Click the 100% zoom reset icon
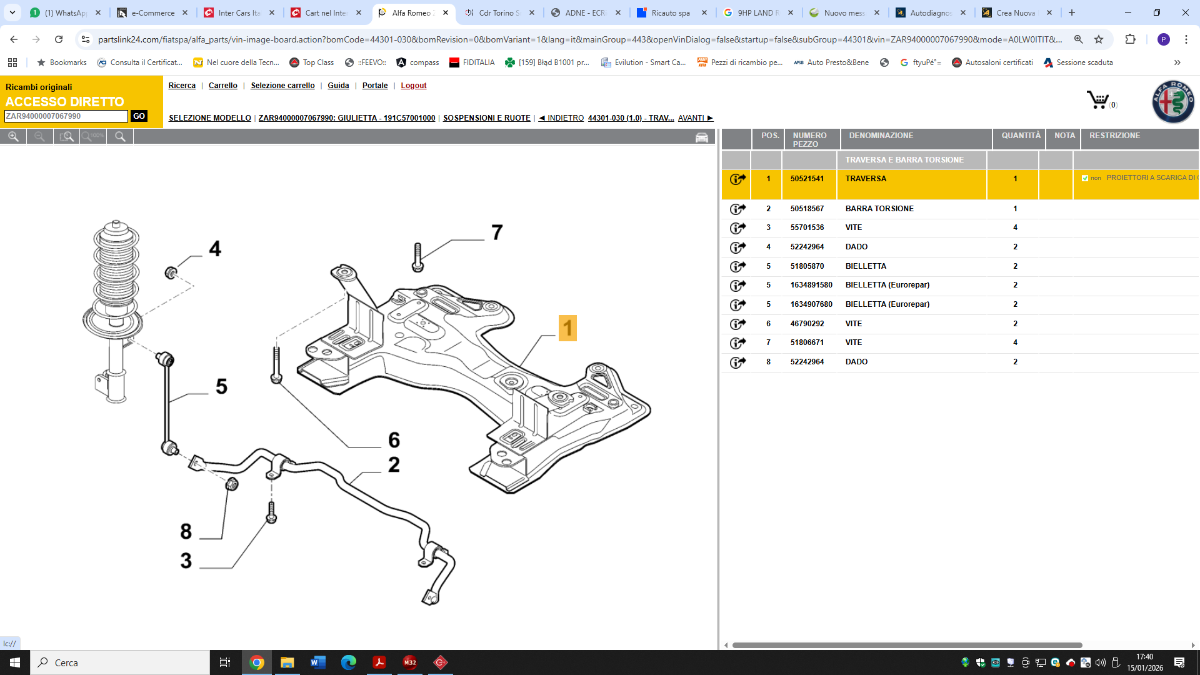This screenshot has width=1200, height=675. coord(94,136)
